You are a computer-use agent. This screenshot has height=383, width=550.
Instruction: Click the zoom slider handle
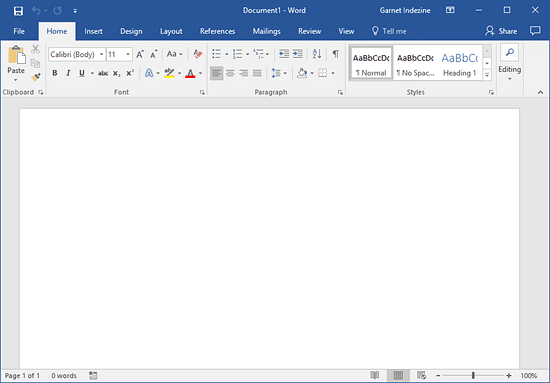pos(473,376)
